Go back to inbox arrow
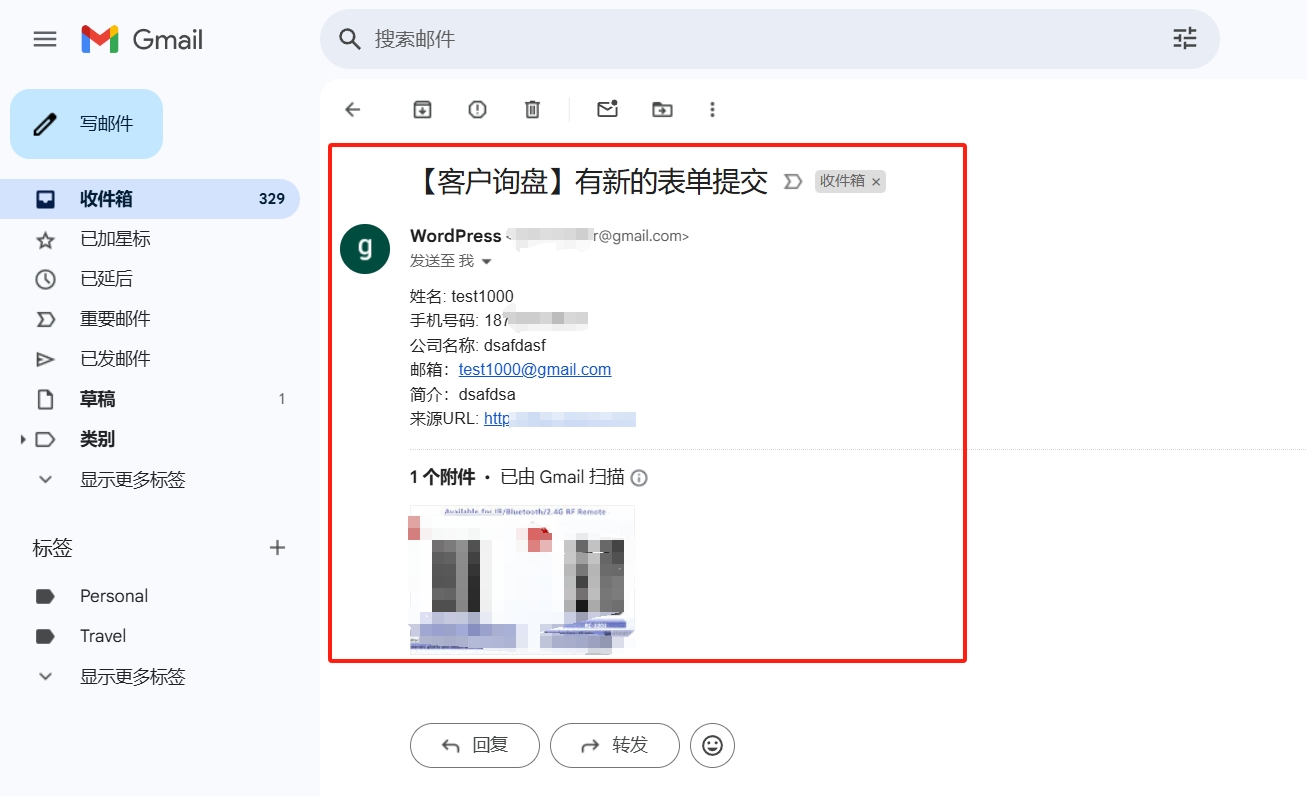Image resolution: width=1307 pixels, height=796 pixels. [x=352, y=109]
